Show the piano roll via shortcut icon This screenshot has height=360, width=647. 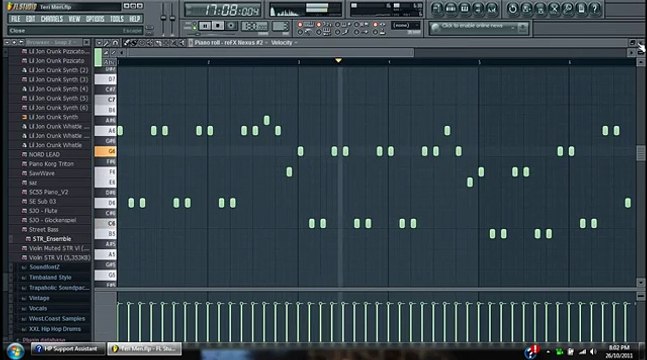pos(465,9)
